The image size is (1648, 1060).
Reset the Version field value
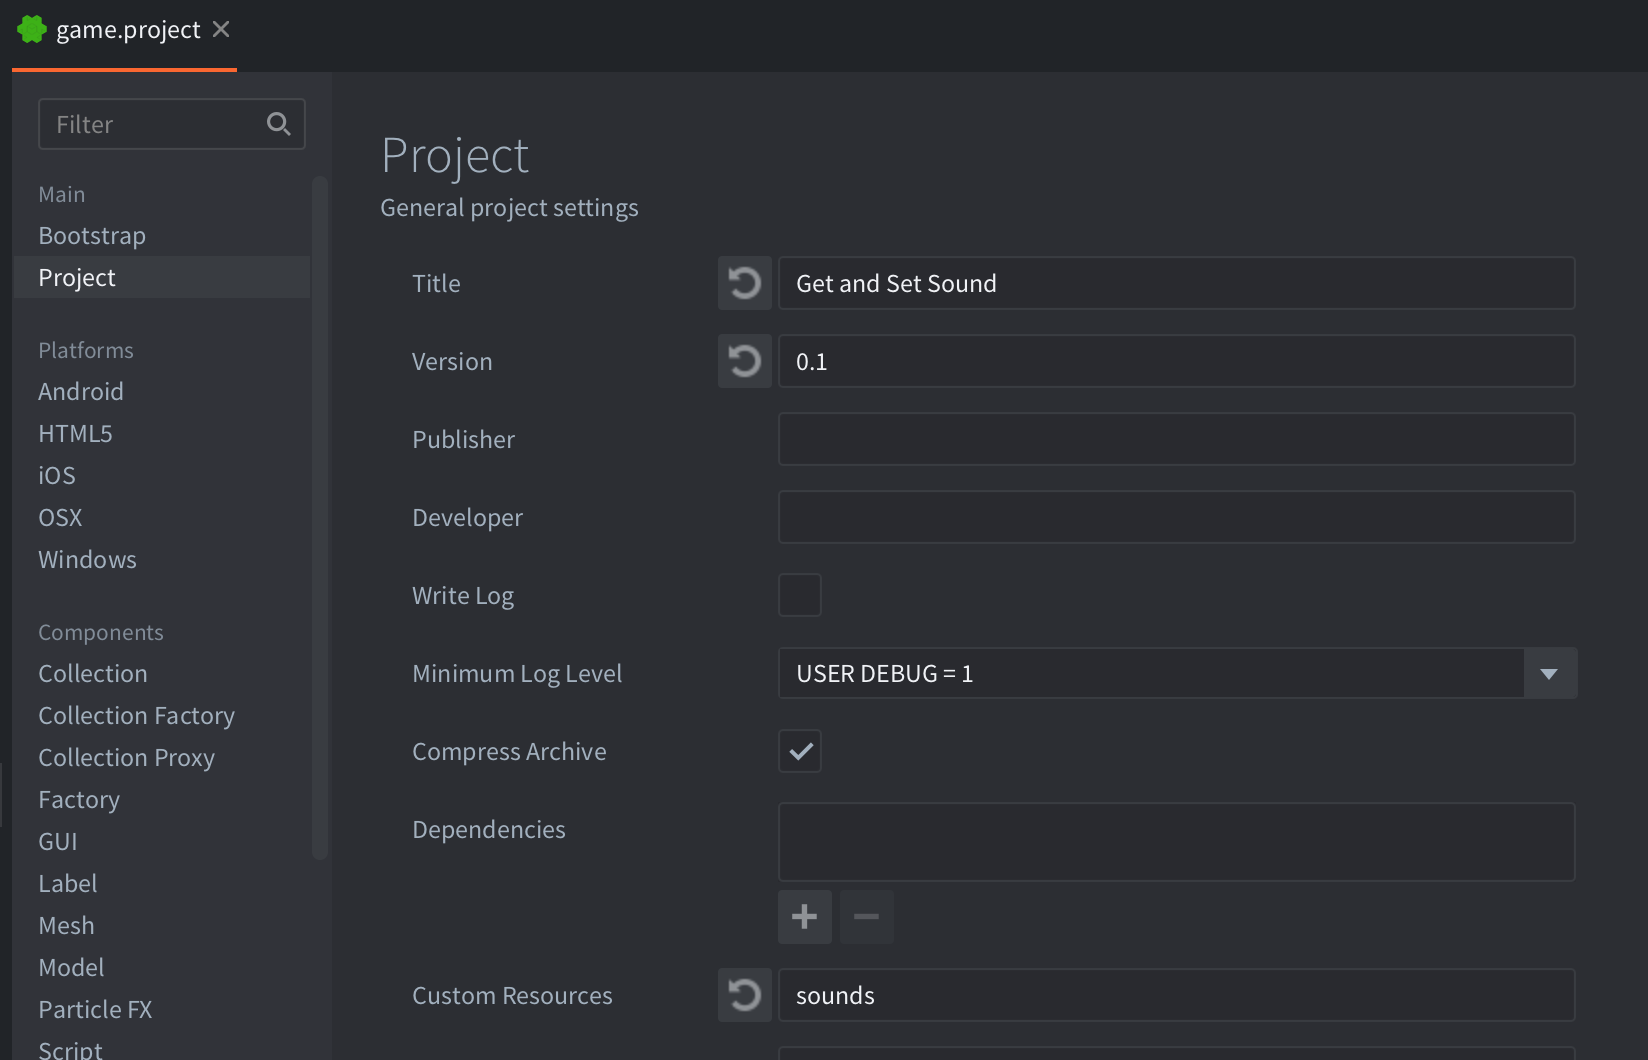click(x=744, y=361)
